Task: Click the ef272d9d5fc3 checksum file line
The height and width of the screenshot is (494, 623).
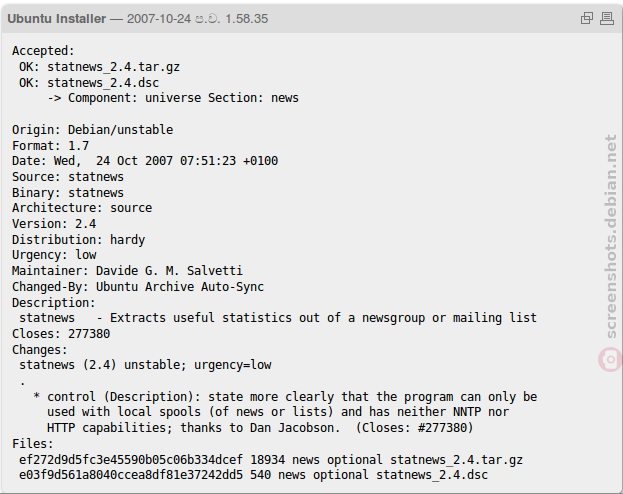Action: click(x=271, y=459)
